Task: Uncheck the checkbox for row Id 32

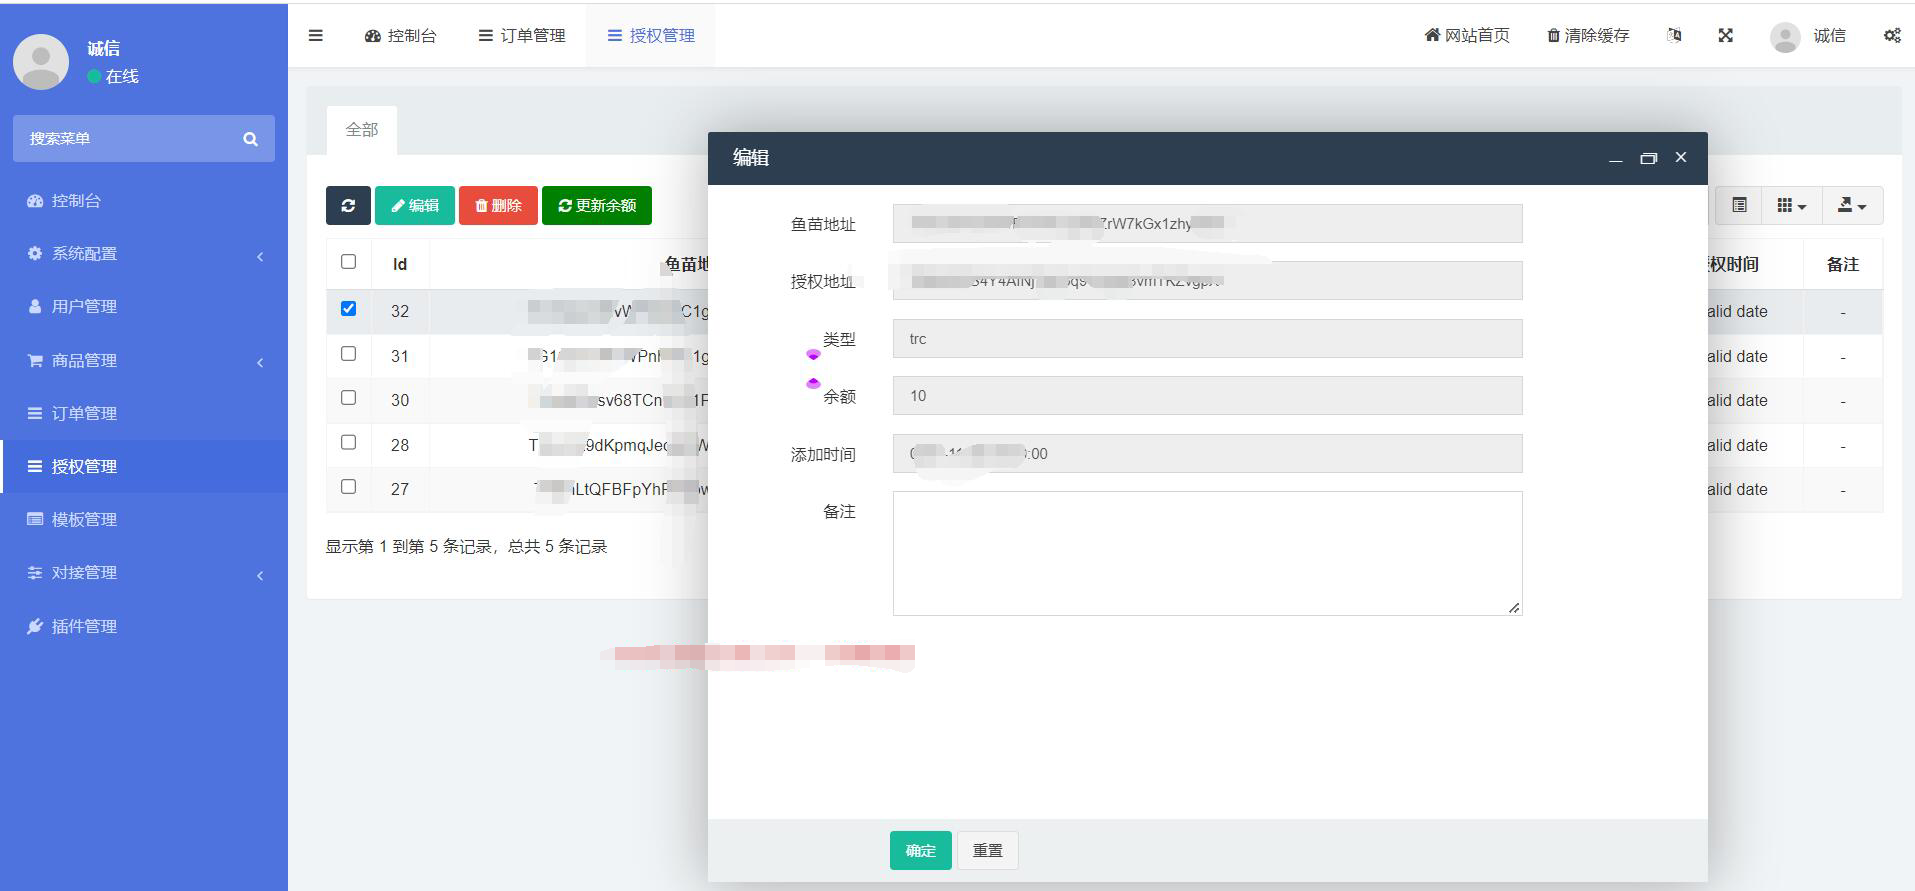Action: [x=348, y=309]
